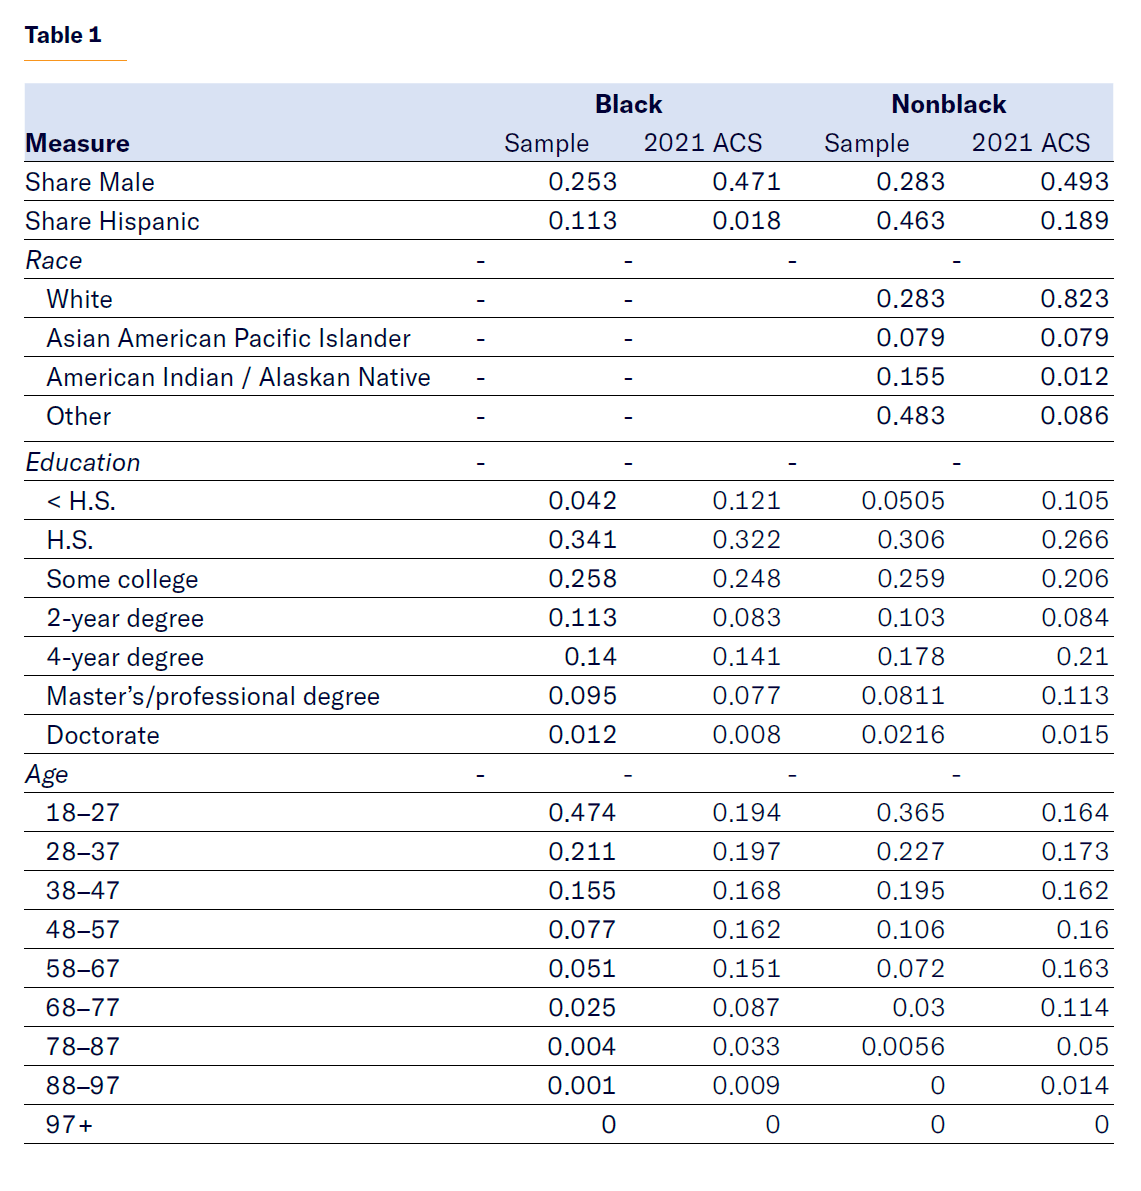Select the 0.474 value in 18–27 row
Image resolution: width=1141 pixels, height=1191 pixels.
click(x=582, y=812)
